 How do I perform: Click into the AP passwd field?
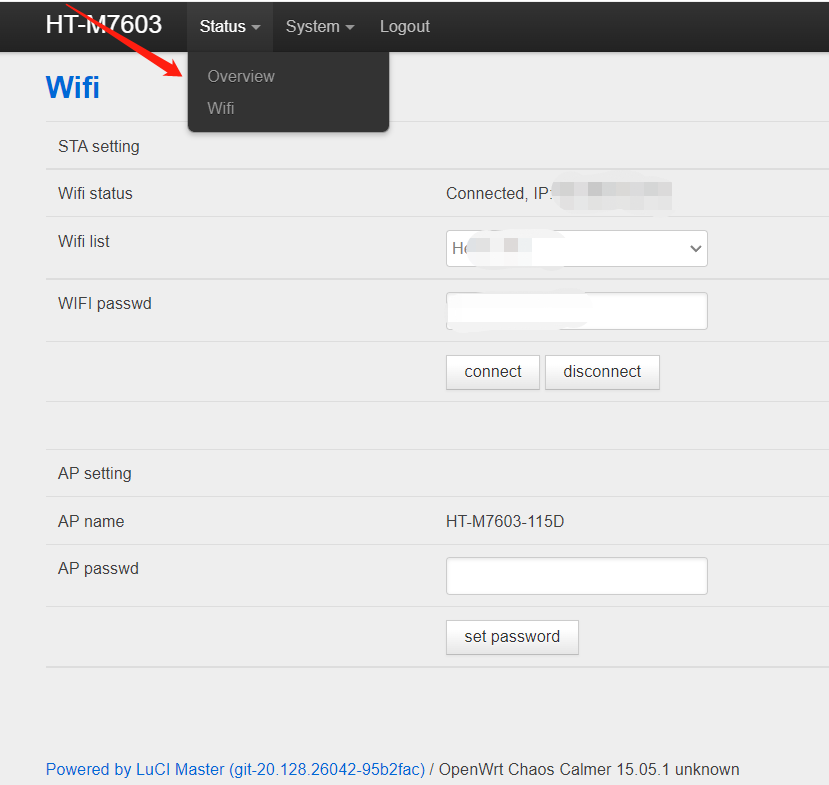point(576,576)
